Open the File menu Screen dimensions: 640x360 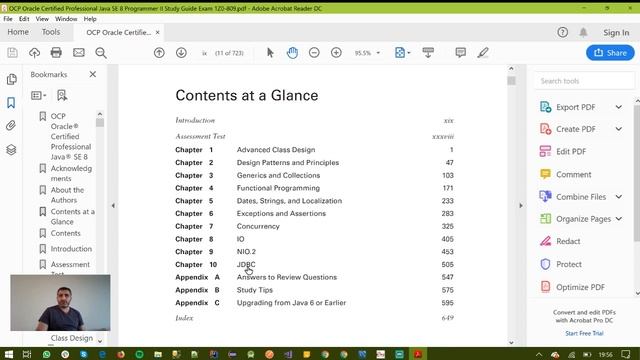(x=8, y=19)
